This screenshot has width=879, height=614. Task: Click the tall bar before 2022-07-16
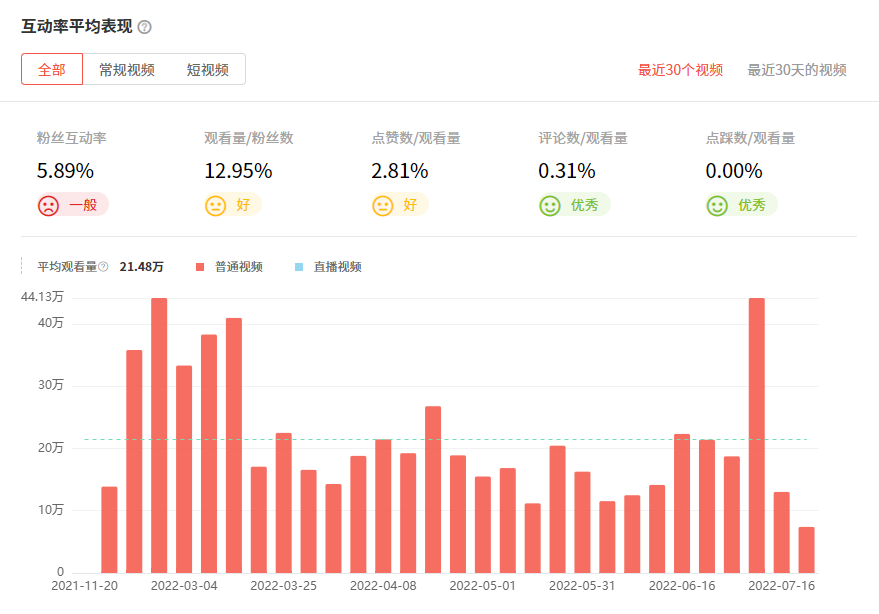[757, 435]
